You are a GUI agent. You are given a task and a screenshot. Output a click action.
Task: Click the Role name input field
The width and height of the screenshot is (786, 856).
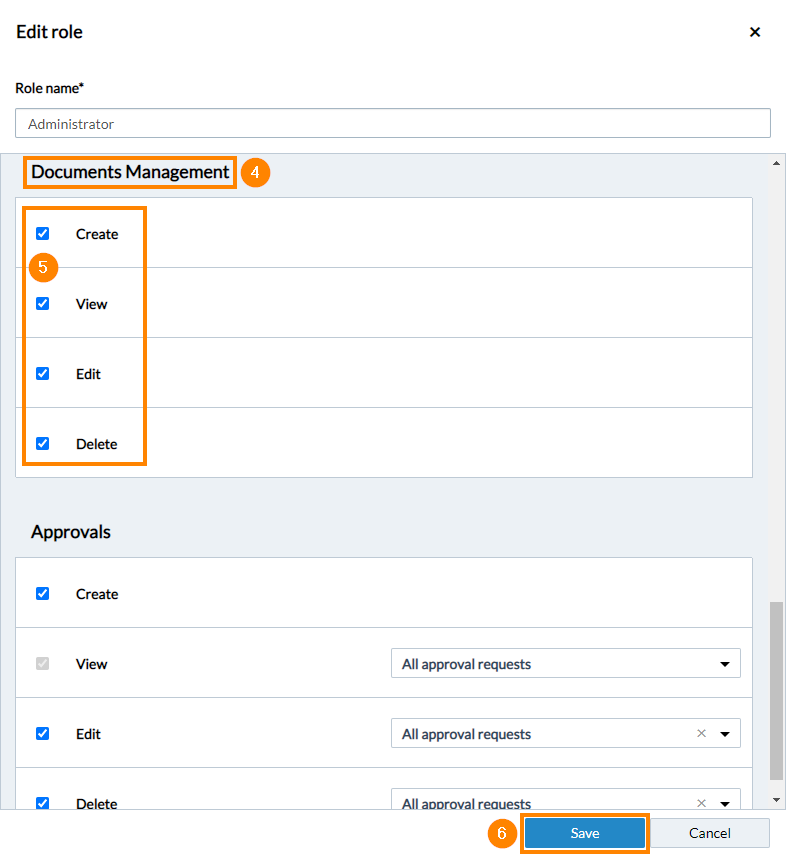pyautogui.click(x=393, y=123)
